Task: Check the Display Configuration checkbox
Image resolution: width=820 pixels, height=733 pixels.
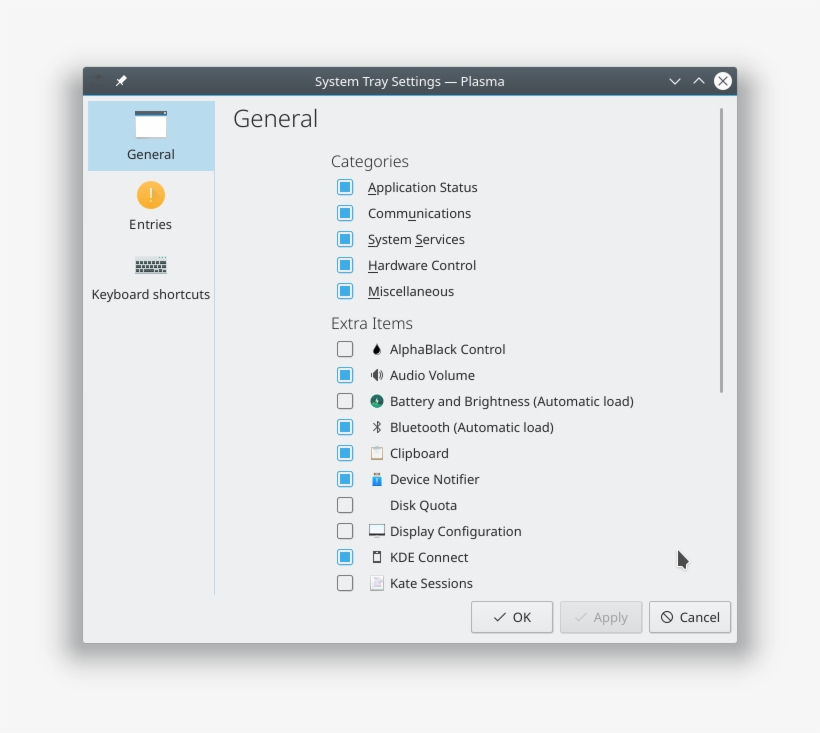Action: (345, 531)
